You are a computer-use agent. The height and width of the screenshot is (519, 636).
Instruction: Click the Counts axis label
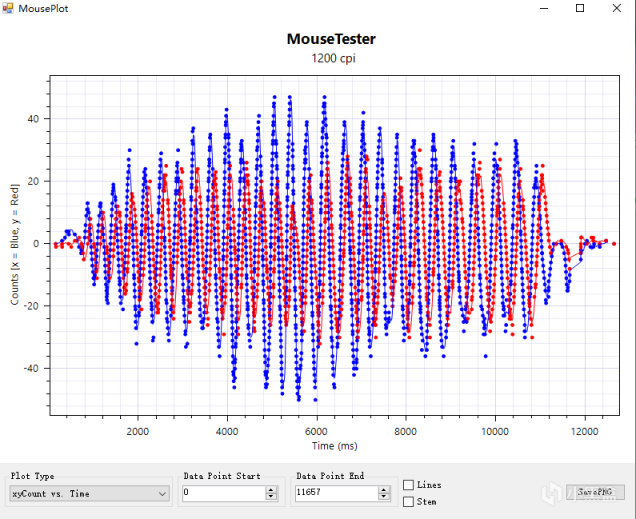[15, 244]
